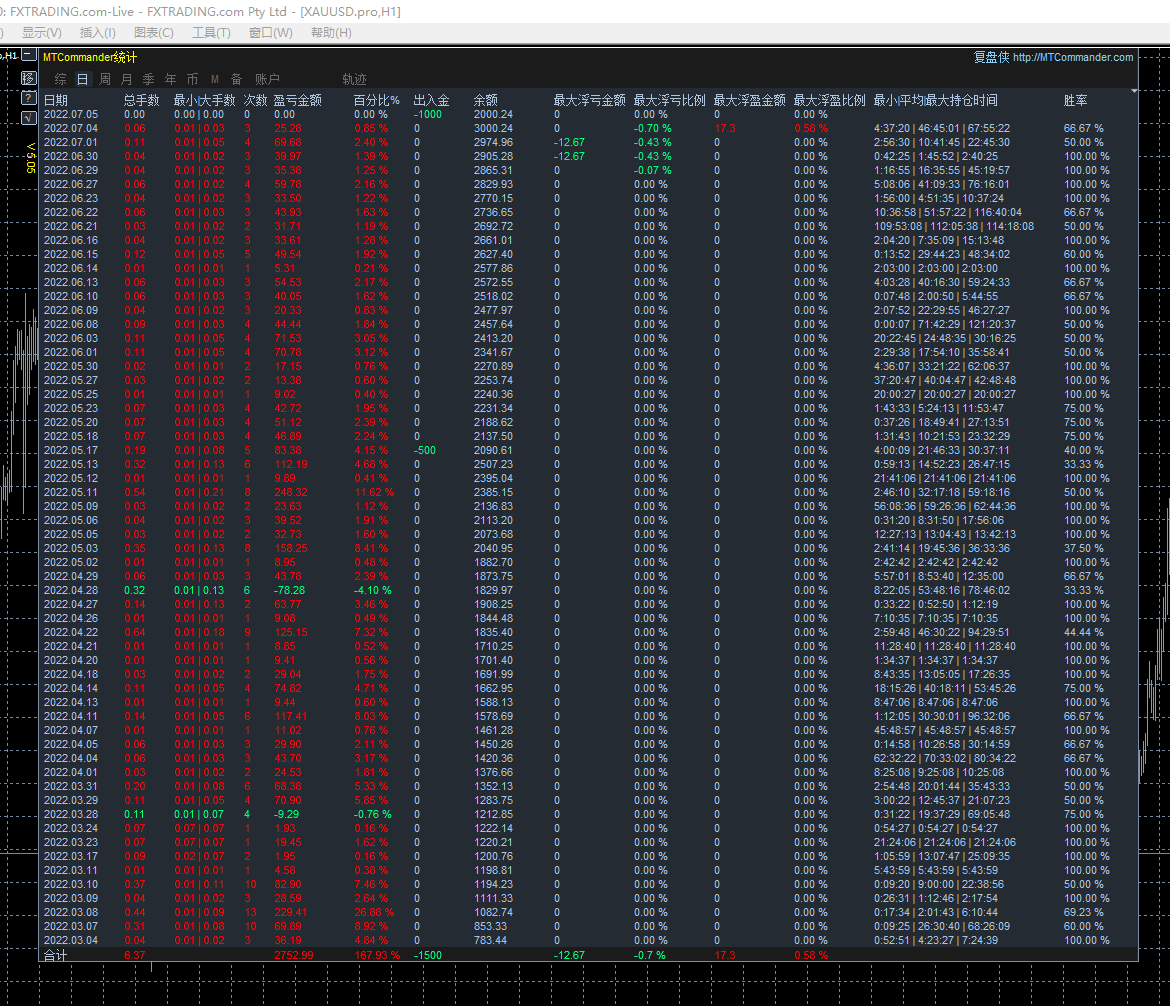Collapse the MTCommander statistics panel with minus button

[x=28, y=54]
